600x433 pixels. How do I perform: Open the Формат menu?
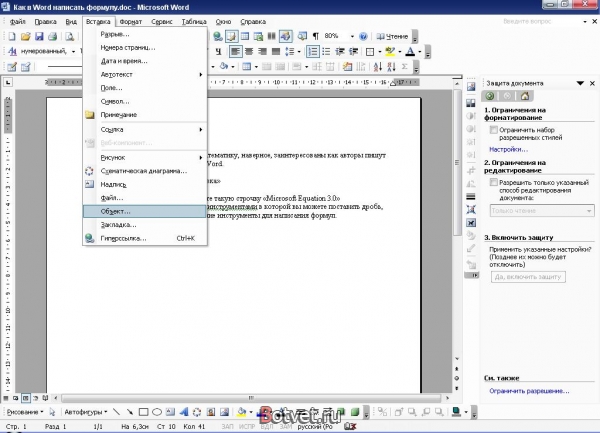[131, 22]
